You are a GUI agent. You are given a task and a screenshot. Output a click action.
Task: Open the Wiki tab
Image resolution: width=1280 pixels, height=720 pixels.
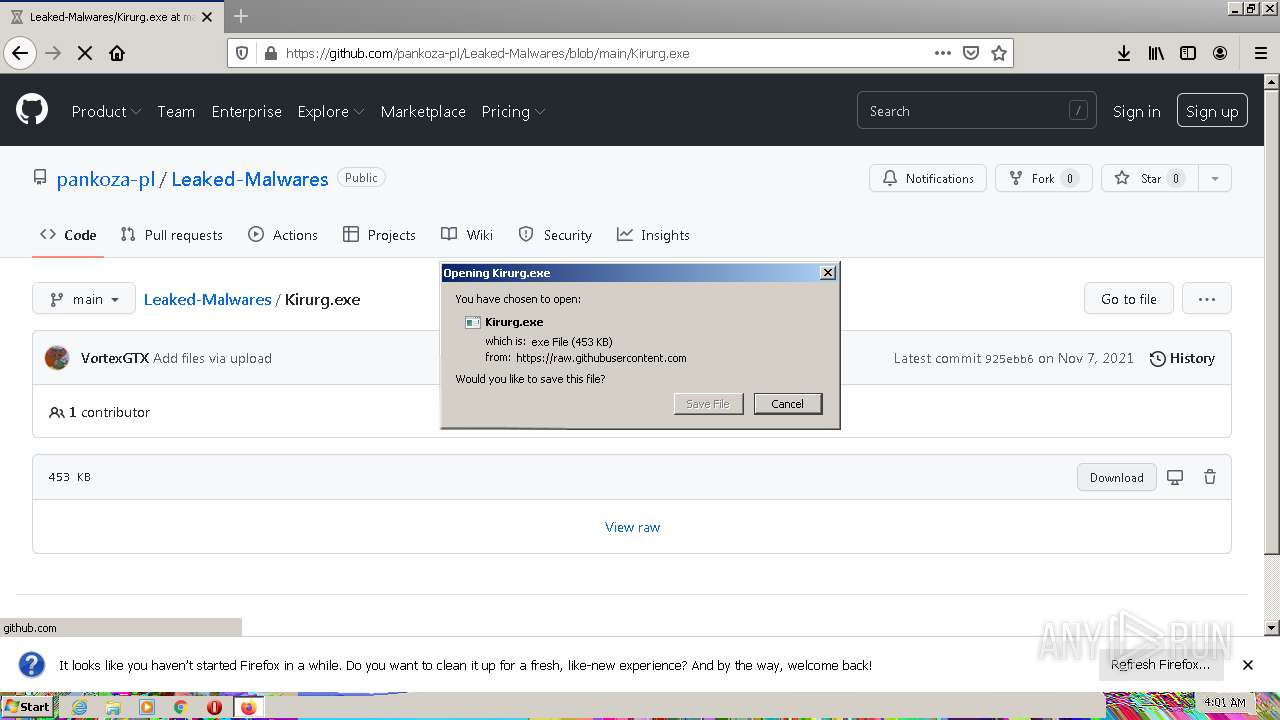pos(467,235)
